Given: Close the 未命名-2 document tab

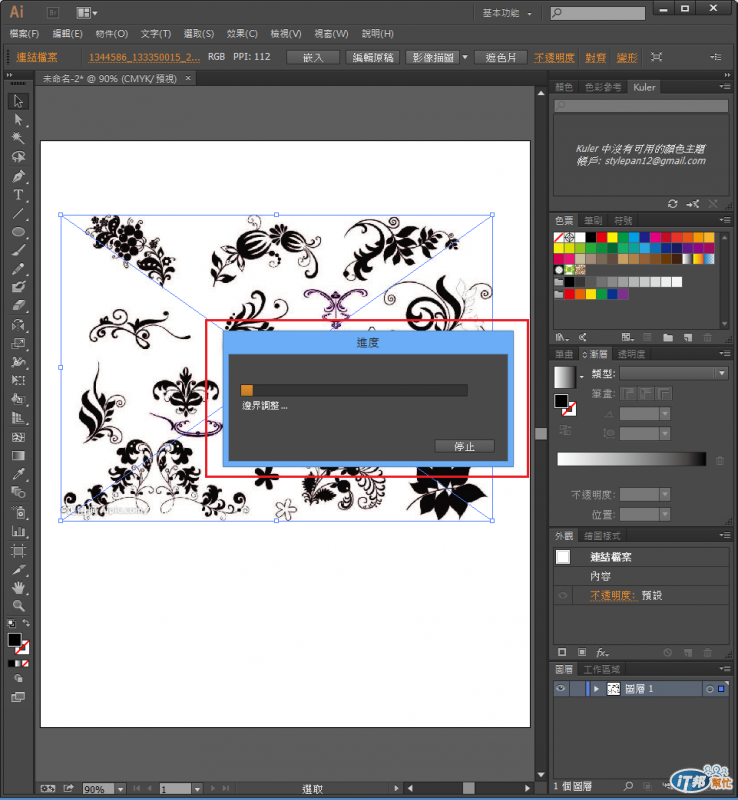Looking at the screenshot, I should (x=188, y=78).
